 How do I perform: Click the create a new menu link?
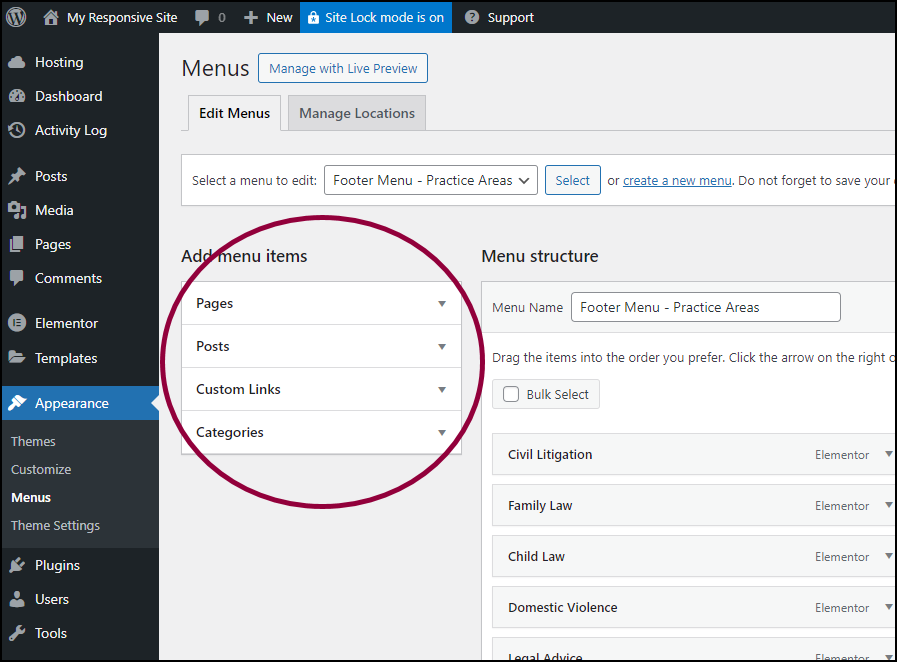pyautogui.click(x=677, y=181)
